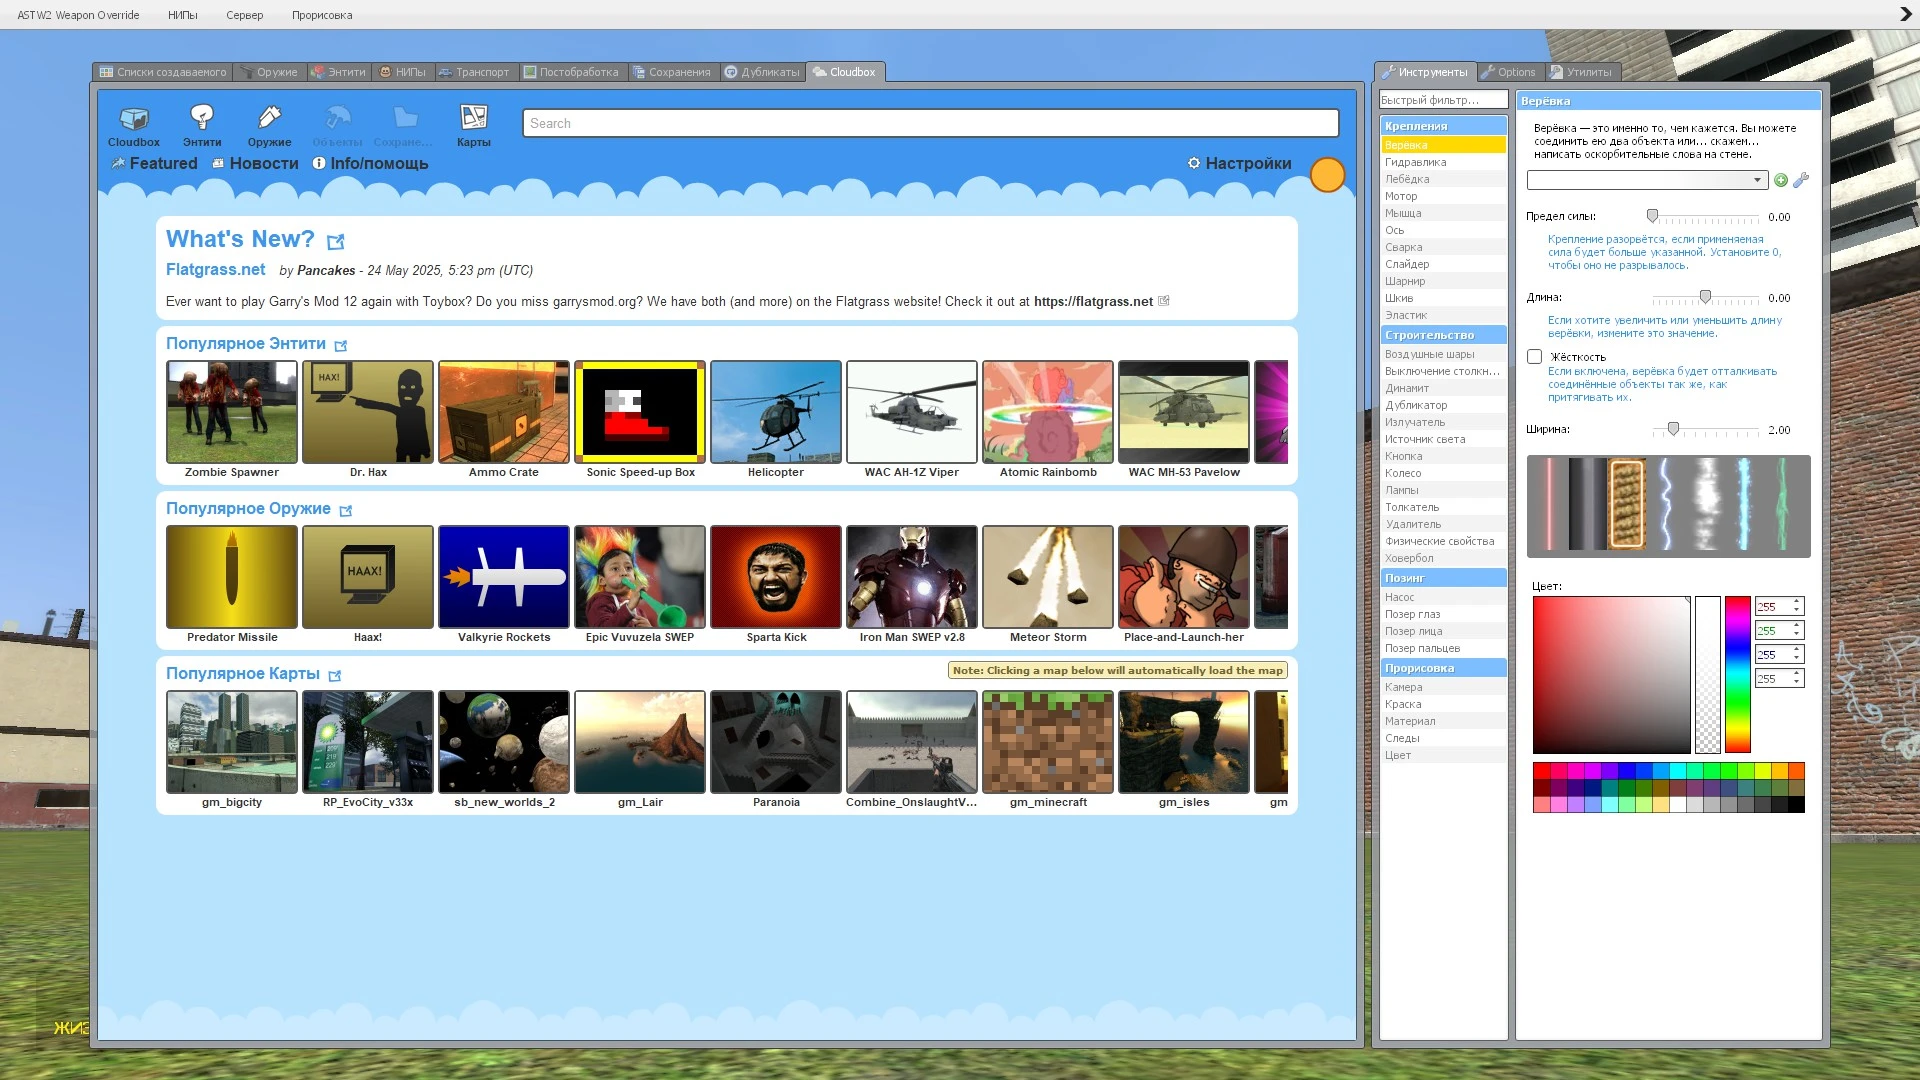Open Новости via the newspaper icon
The width and height of the screenshot is (1920, 1080).
(x=219, y=164)
